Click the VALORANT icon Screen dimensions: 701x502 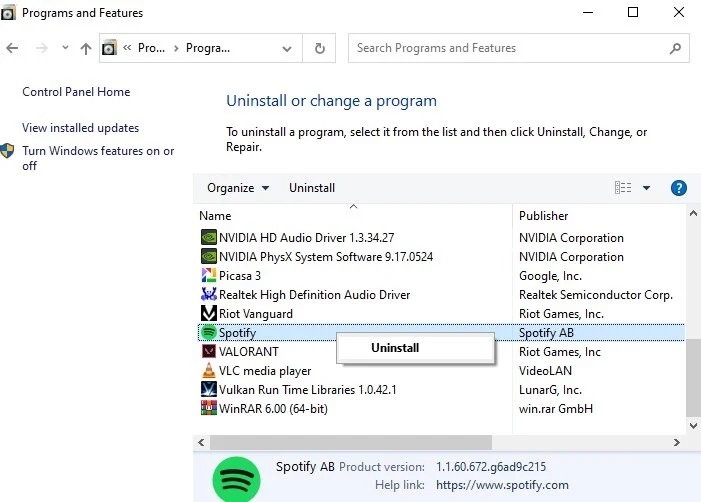click(x=208, y=351)
